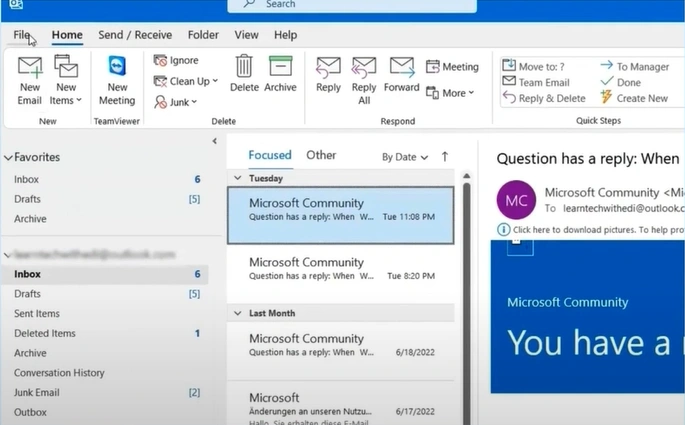Apply the Reply & Delete quick step
Viewport: 685px width, 425px height.
(x=544, y=98)
